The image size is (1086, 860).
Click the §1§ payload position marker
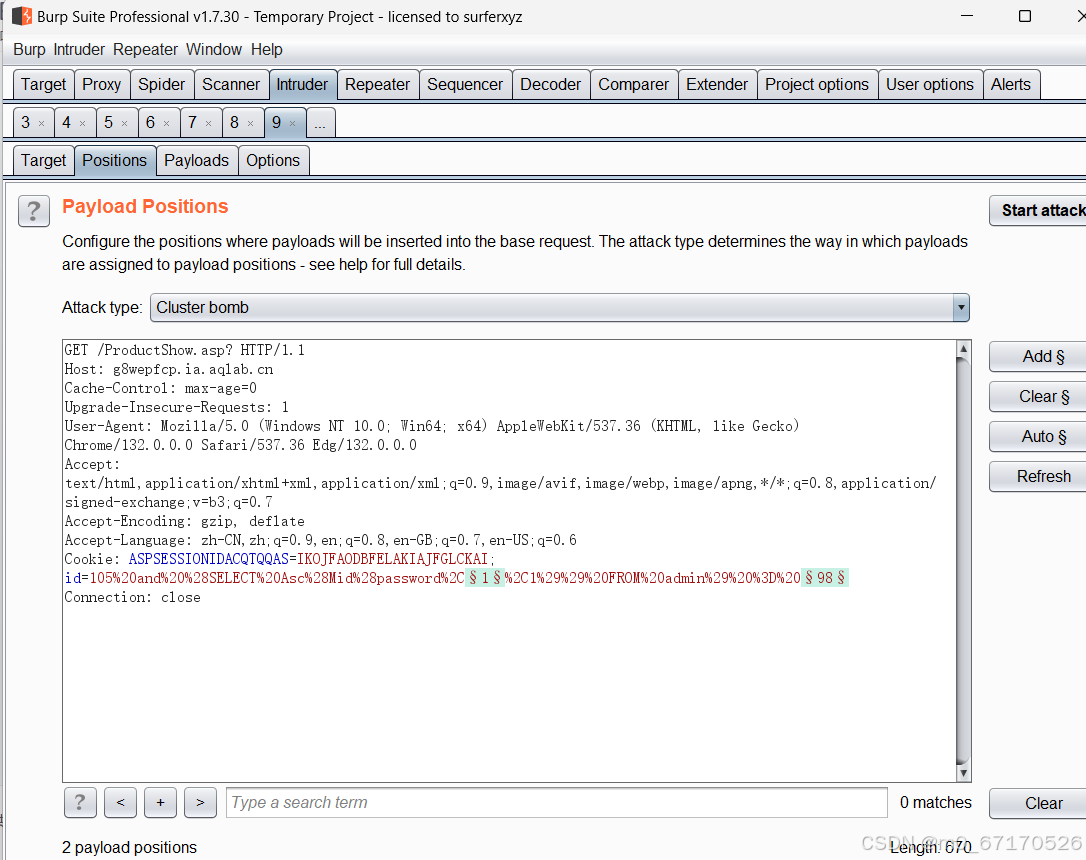[485, 578]
